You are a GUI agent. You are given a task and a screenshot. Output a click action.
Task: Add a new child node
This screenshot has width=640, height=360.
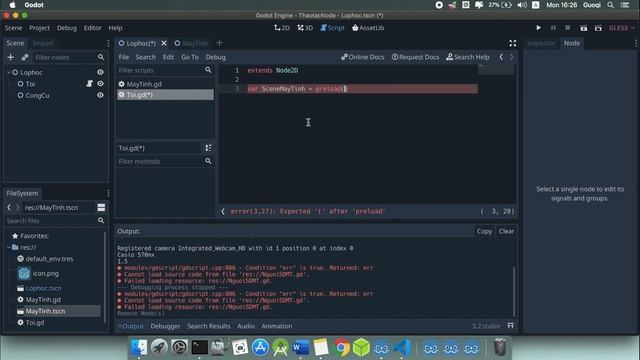[x=11, y=57]
